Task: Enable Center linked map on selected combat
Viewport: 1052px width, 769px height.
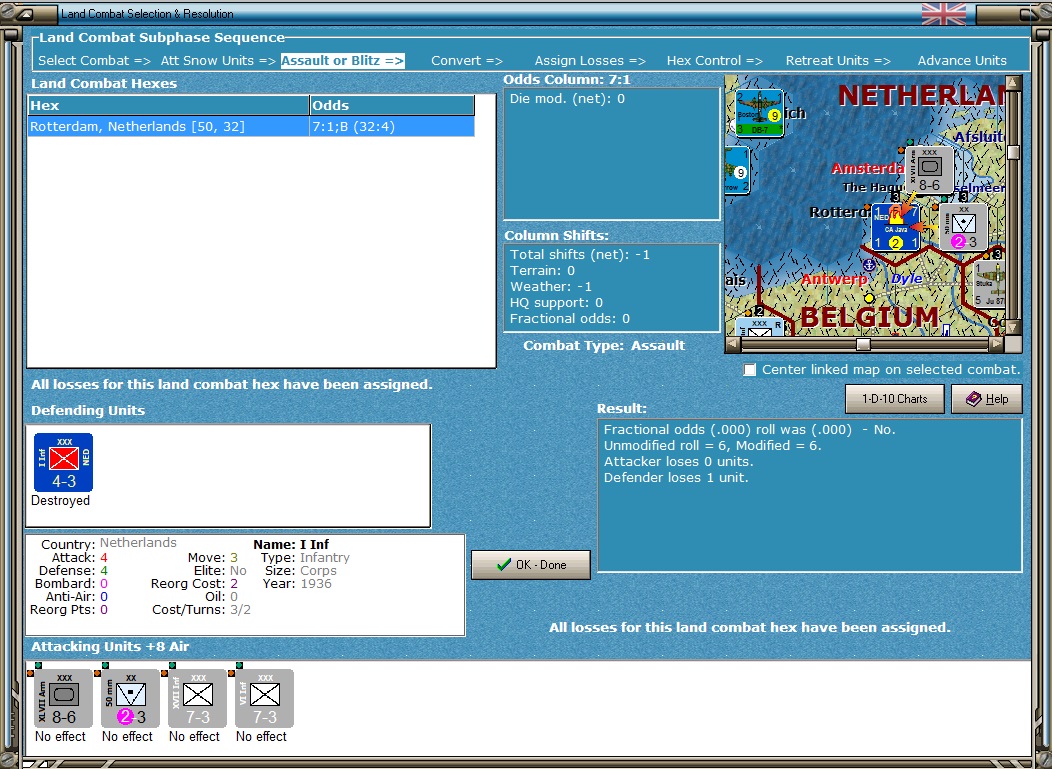Action: [749, 370]
